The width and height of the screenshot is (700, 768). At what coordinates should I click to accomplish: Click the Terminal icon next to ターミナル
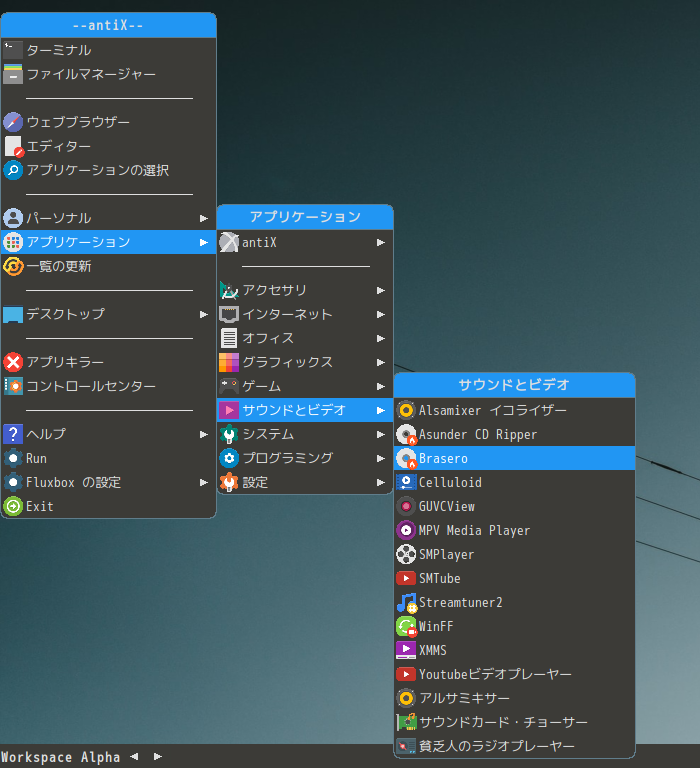click(x=13, y=50)
